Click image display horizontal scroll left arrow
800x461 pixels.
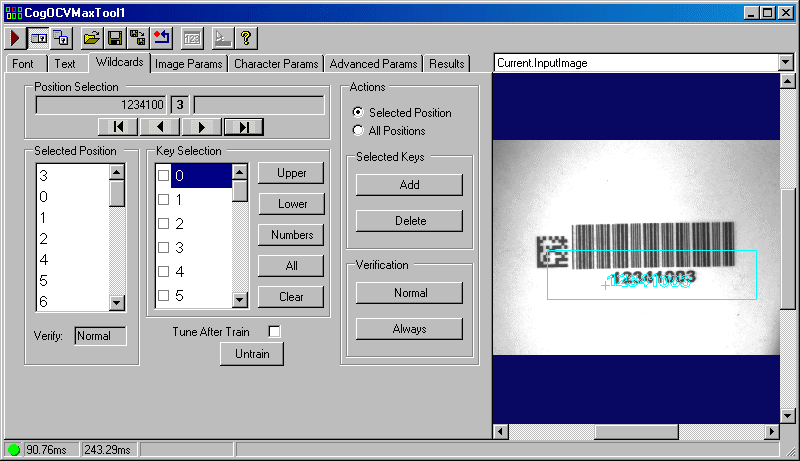click(501, 432)
